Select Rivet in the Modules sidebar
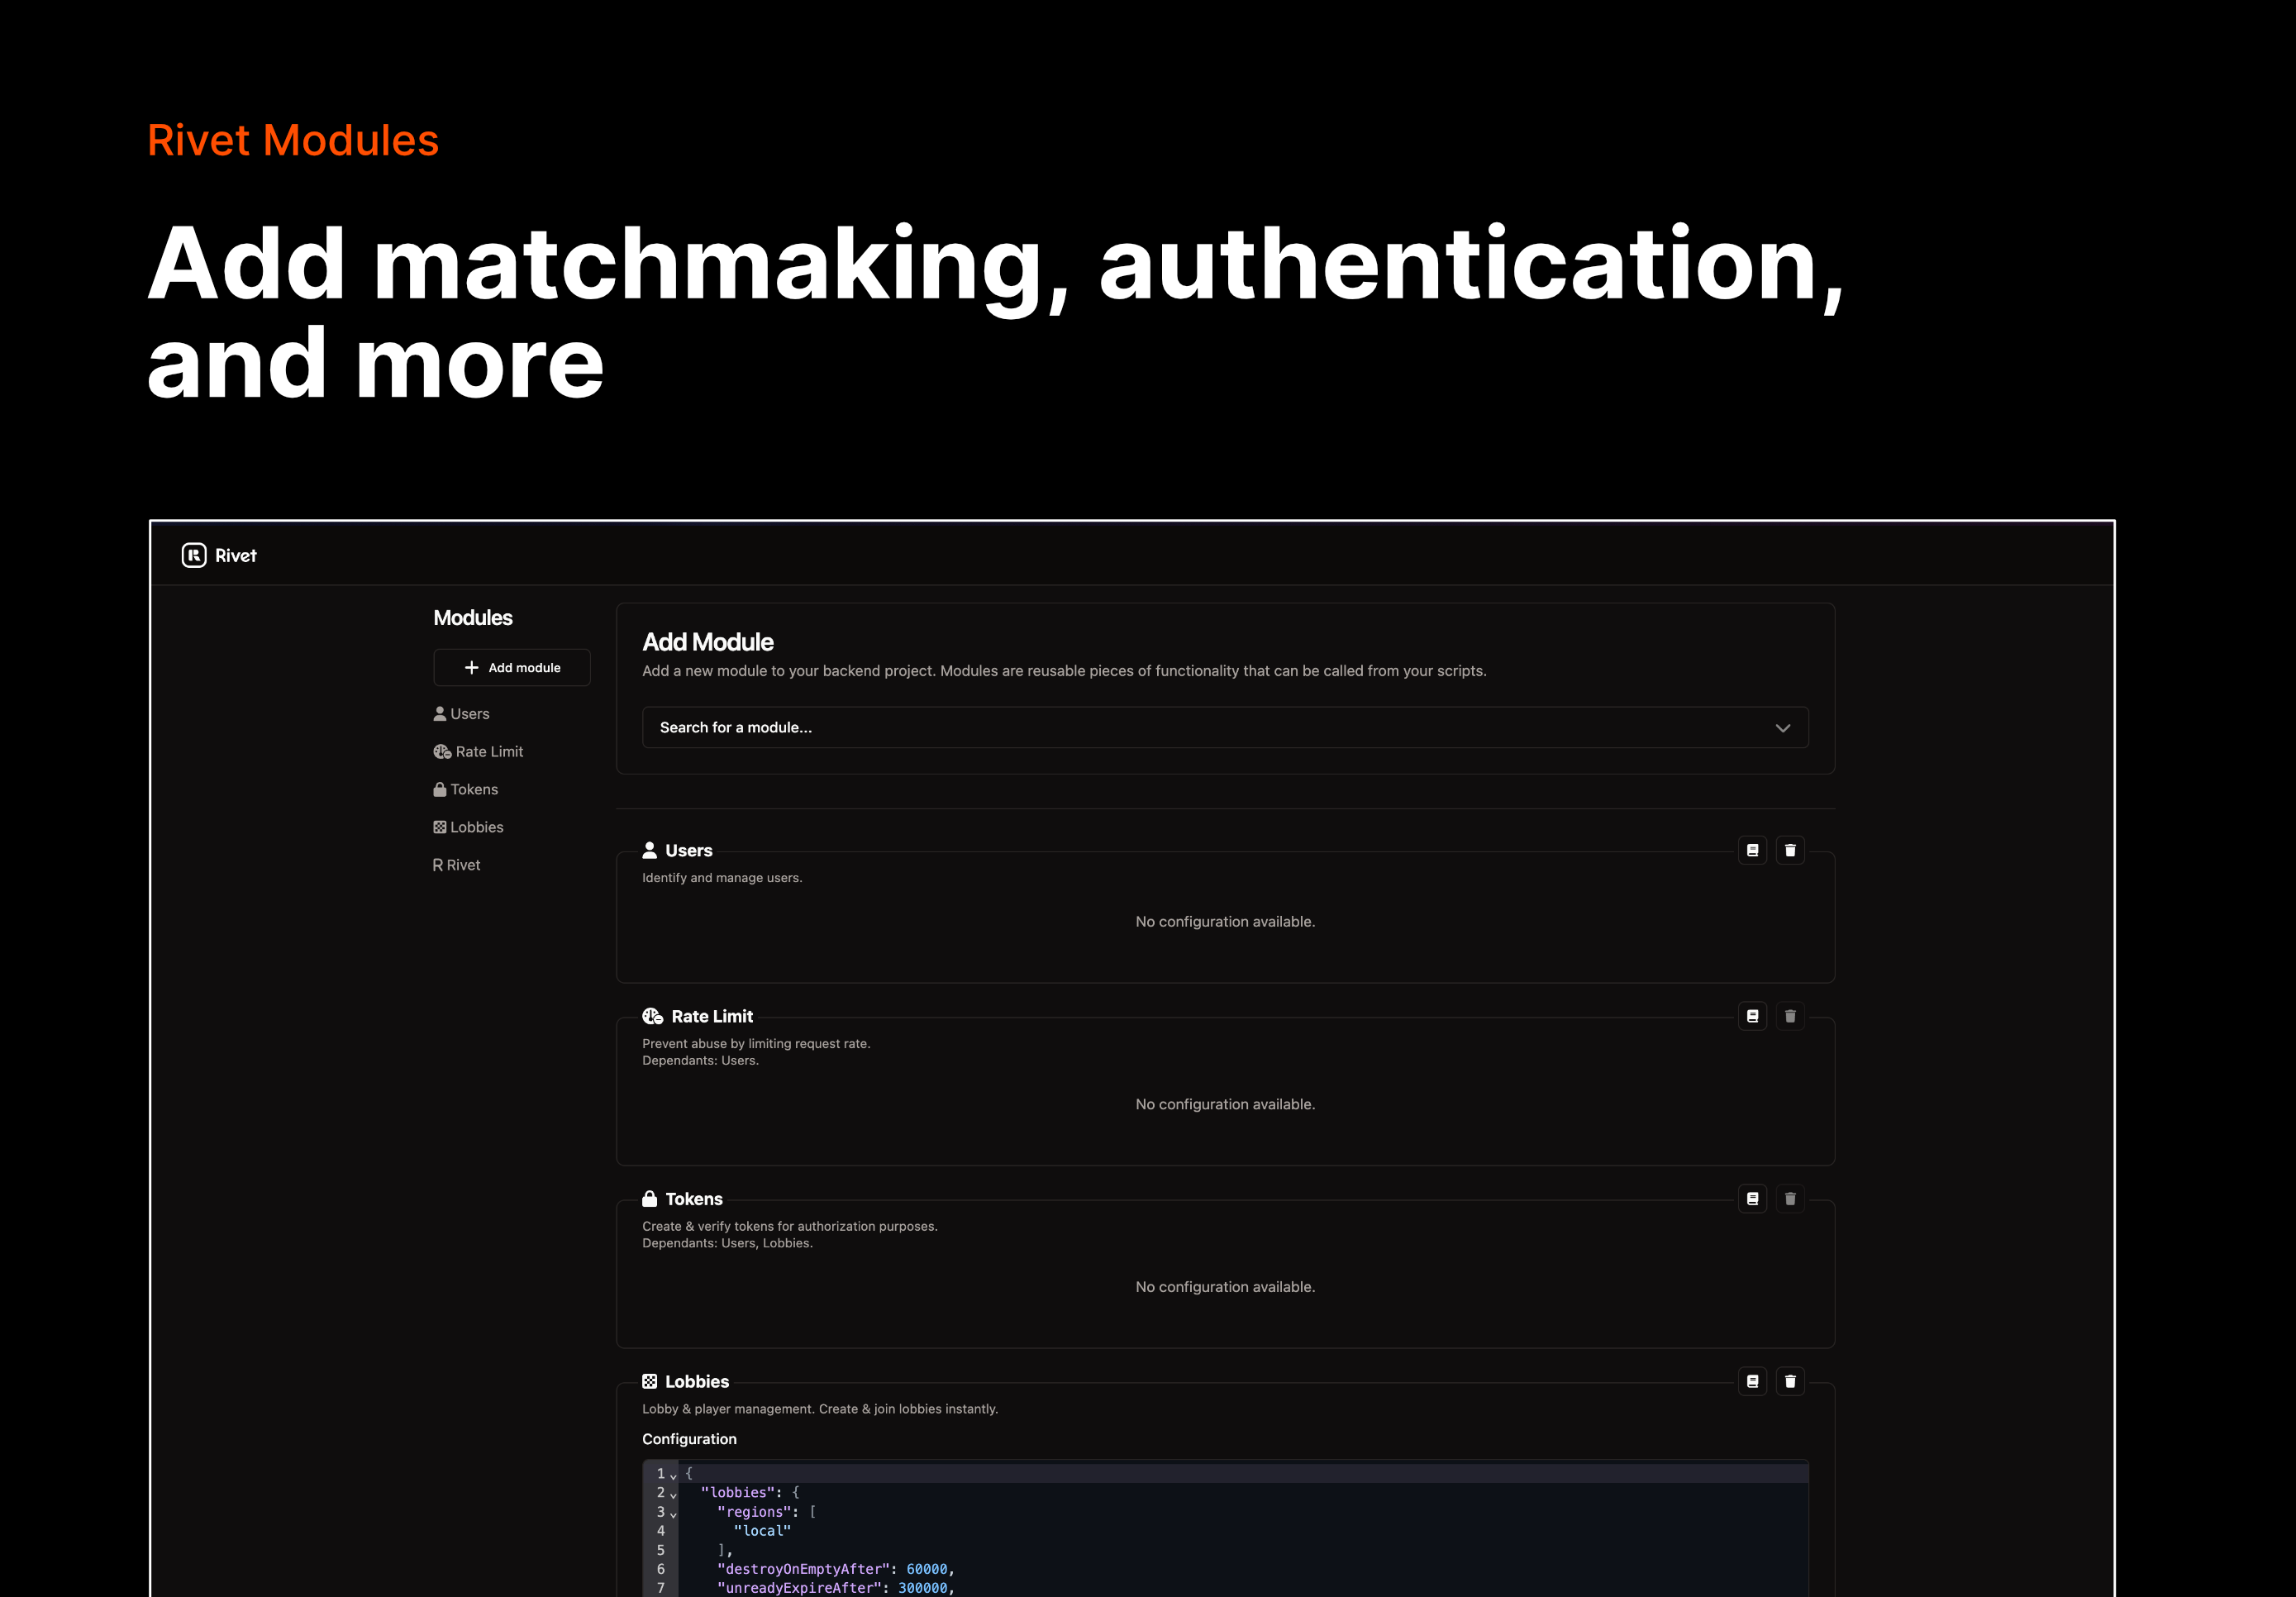This screenshot has height=1597, width=2296. pos(456,865)
